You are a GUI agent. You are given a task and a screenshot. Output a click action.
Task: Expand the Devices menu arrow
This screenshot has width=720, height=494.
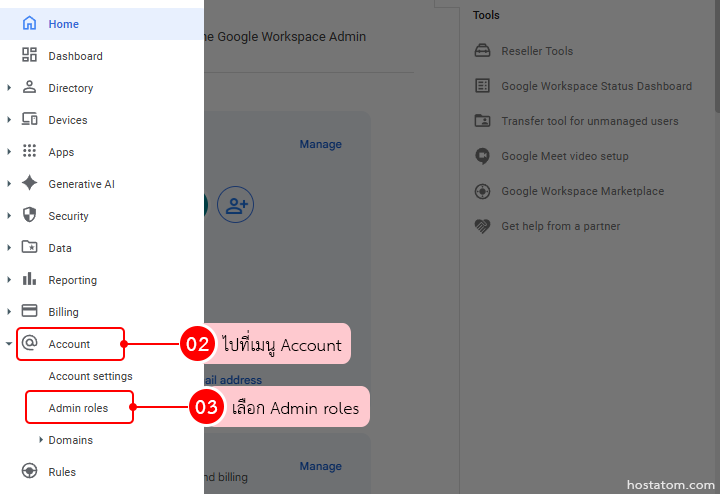coord(9,119)
